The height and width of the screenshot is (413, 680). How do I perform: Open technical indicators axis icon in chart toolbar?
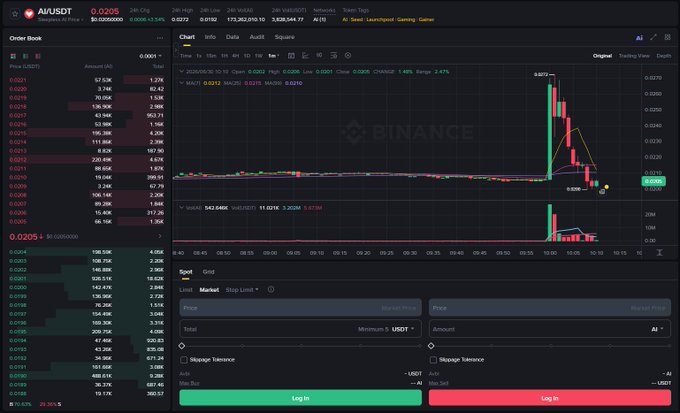coord(305,56)
